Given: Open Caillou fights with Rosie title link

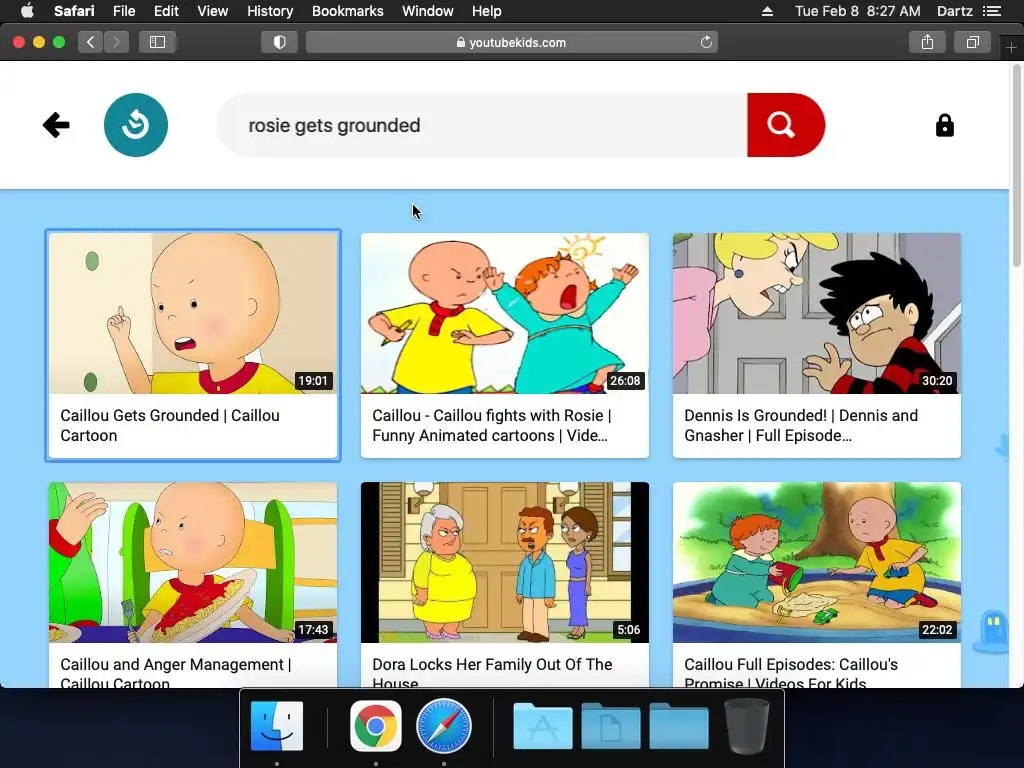Looking at the screenshot, I should (492, 425).
